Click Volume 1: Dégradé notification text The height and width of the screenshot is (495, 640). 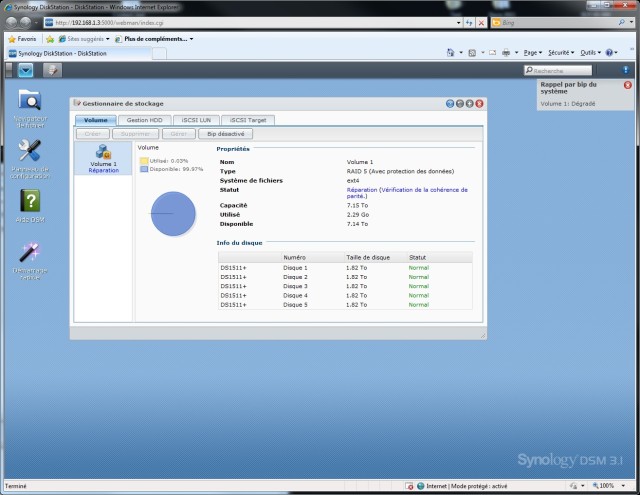(x=568, y=104)
